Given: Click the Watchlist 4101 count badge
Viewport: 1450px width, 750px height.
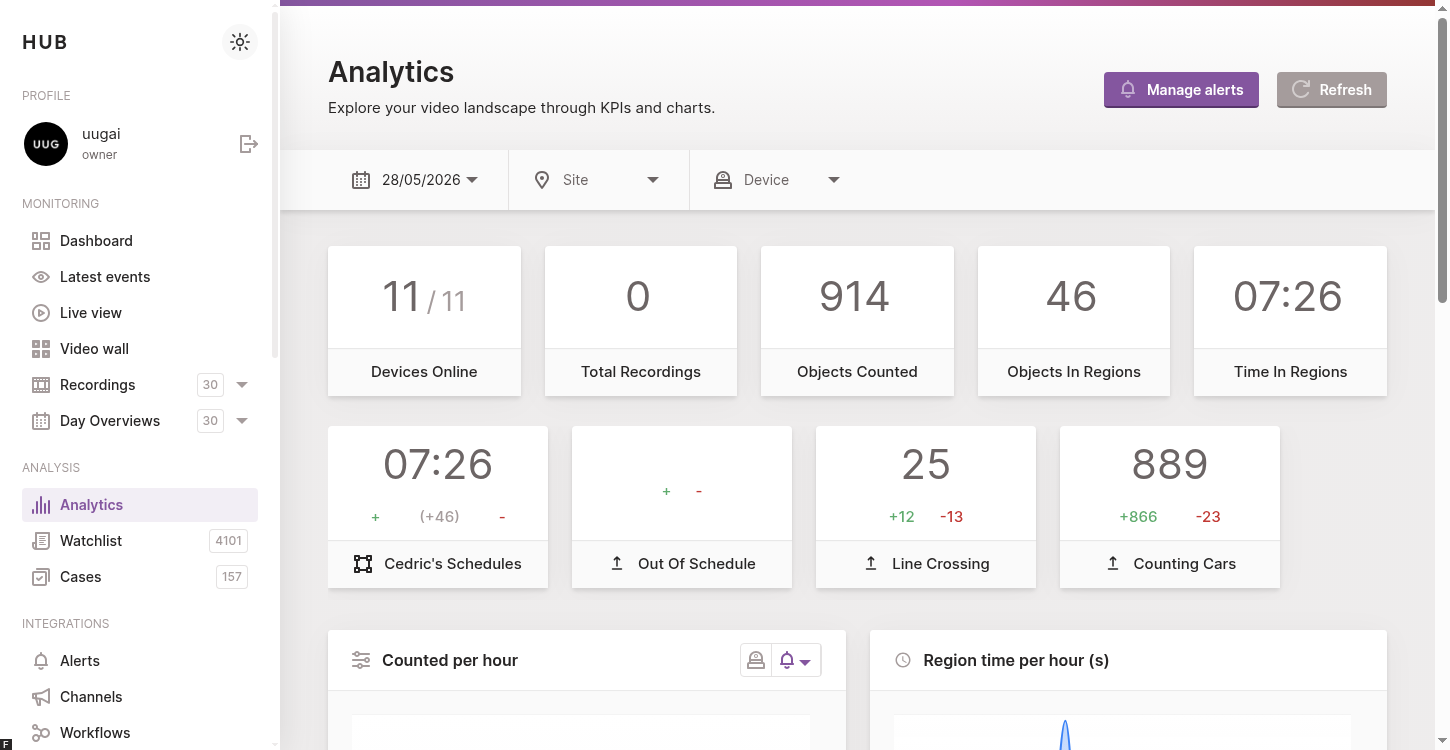Looking at the screenshot, I should click(x=228, y=541).
